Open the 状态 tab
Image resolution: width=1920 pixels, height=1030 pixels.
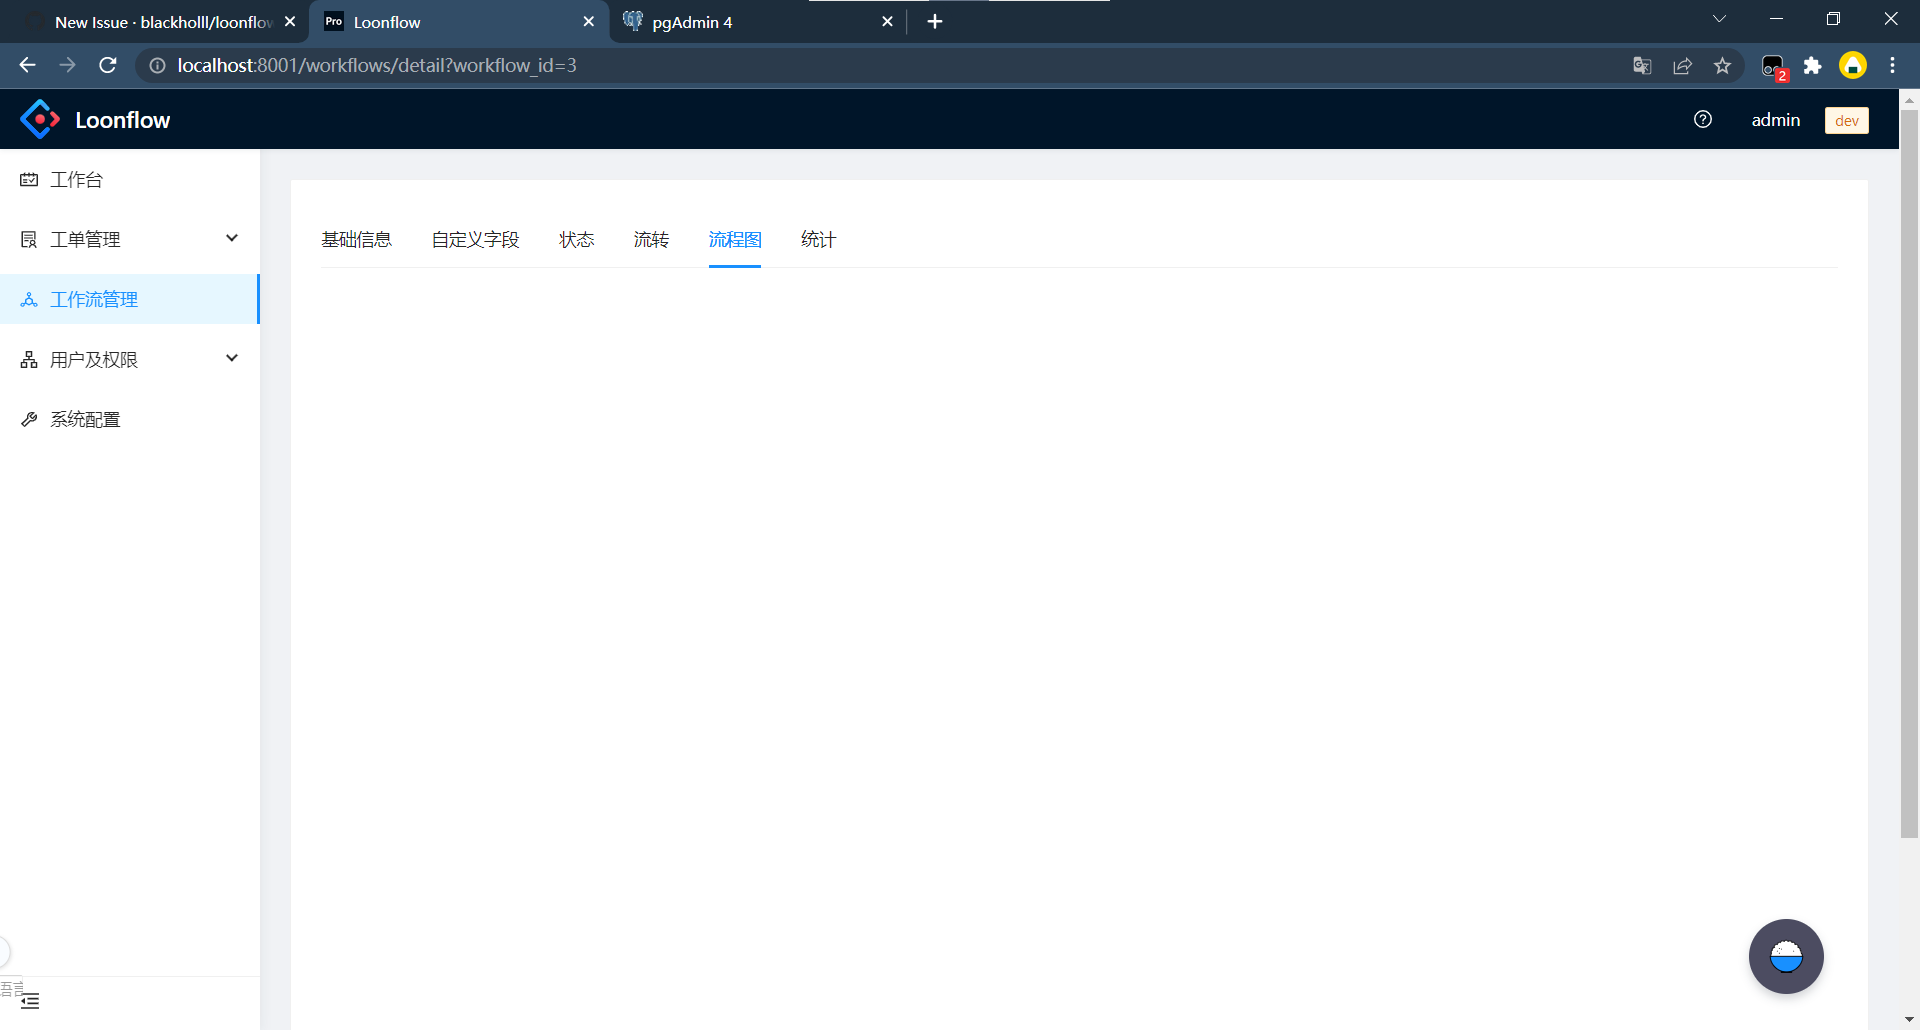click(x=577, y=240)
